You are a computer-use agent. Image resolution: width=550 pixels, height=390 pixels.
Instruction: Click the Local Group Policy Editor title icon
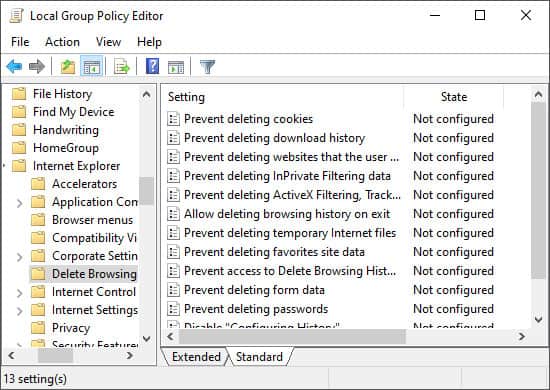pyautogui.click(x=16, y=16)
